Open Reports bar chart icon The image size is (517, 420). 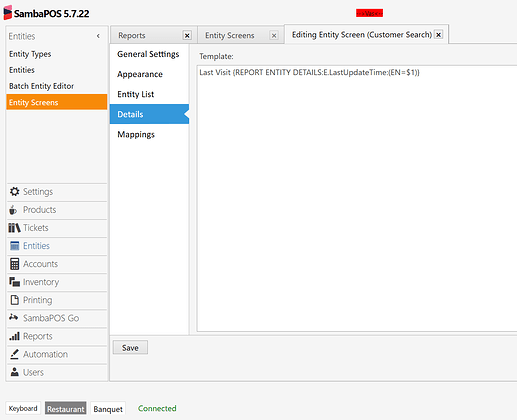[x=14, y=336]
